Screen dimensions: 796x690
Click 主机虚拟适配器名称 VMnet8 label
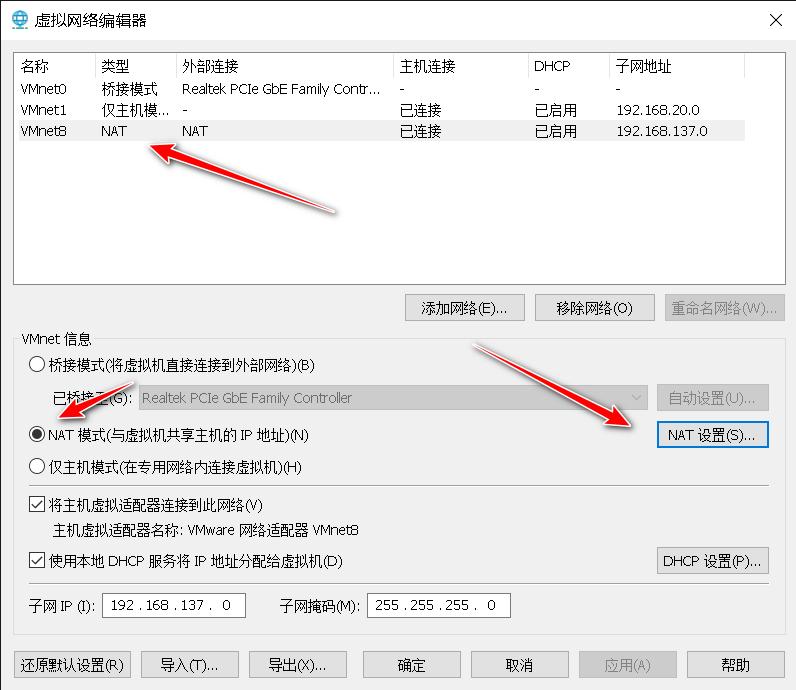(206, 530)
